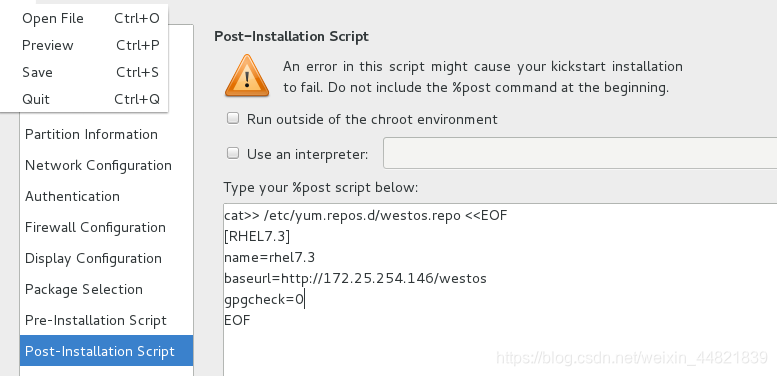Select Preview in the File menu
Viewport: 777px width, 376px height.
coord(91,45)
